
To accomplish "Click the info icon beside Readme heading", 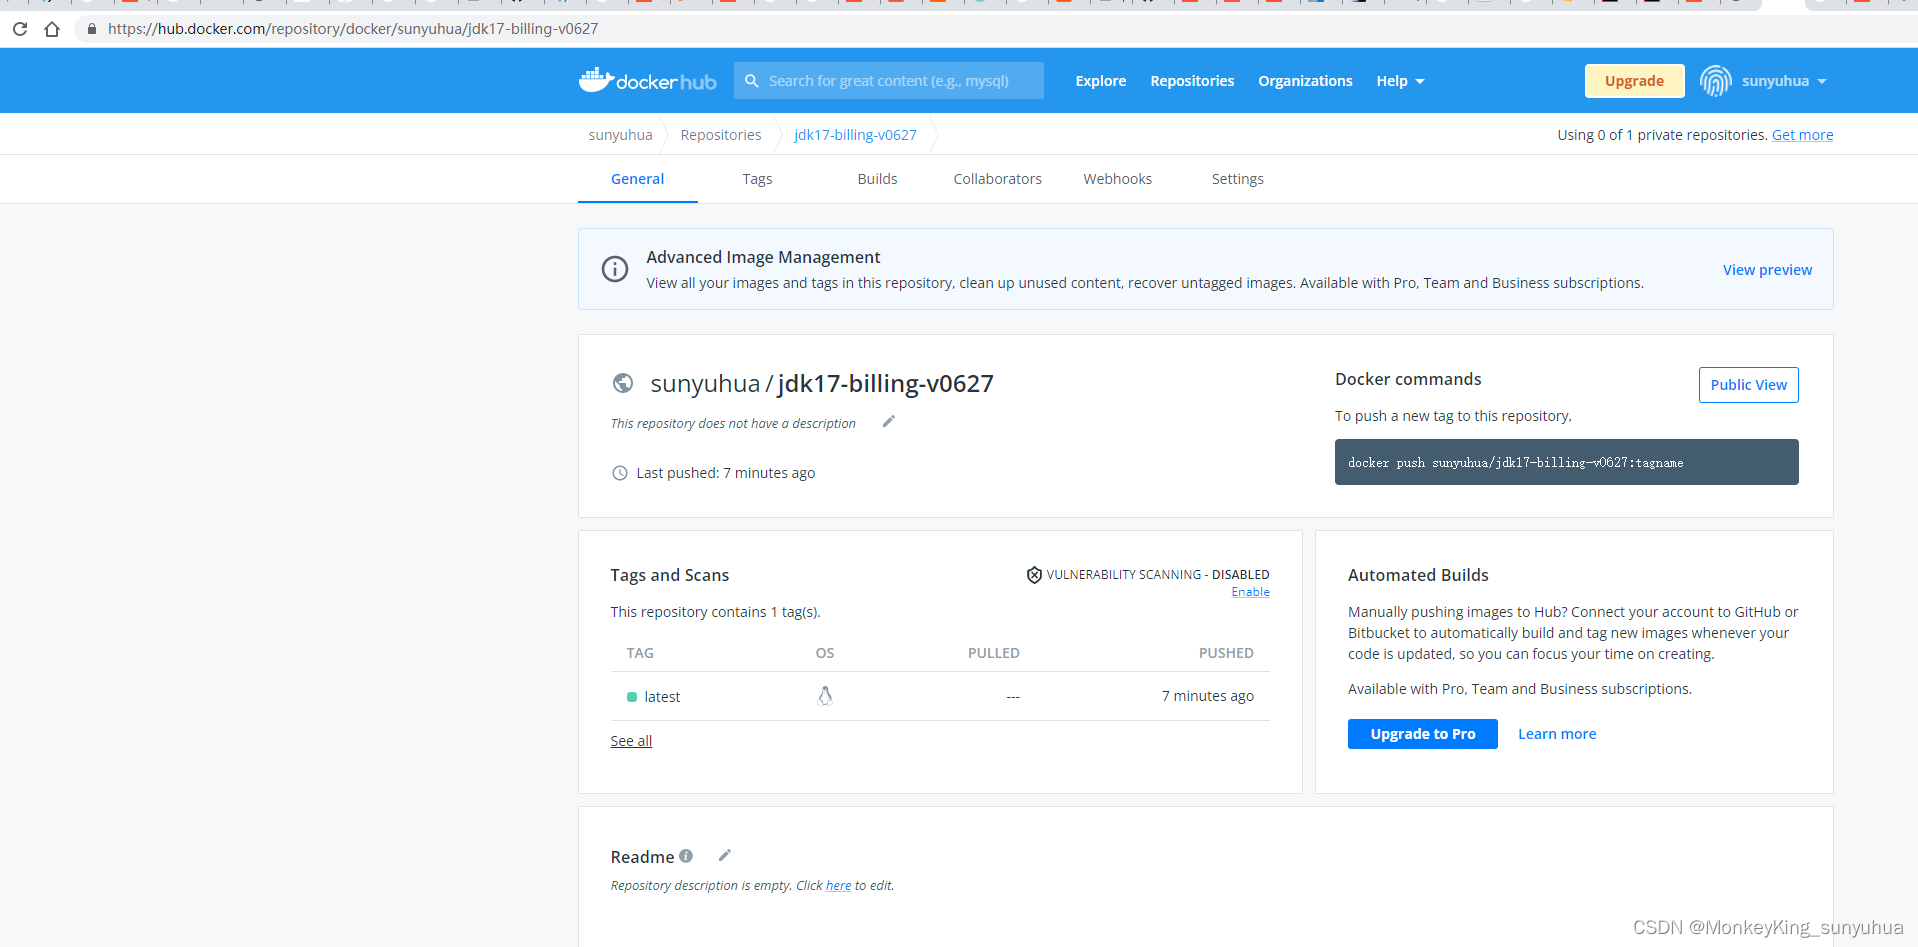I will pos(686,856).
